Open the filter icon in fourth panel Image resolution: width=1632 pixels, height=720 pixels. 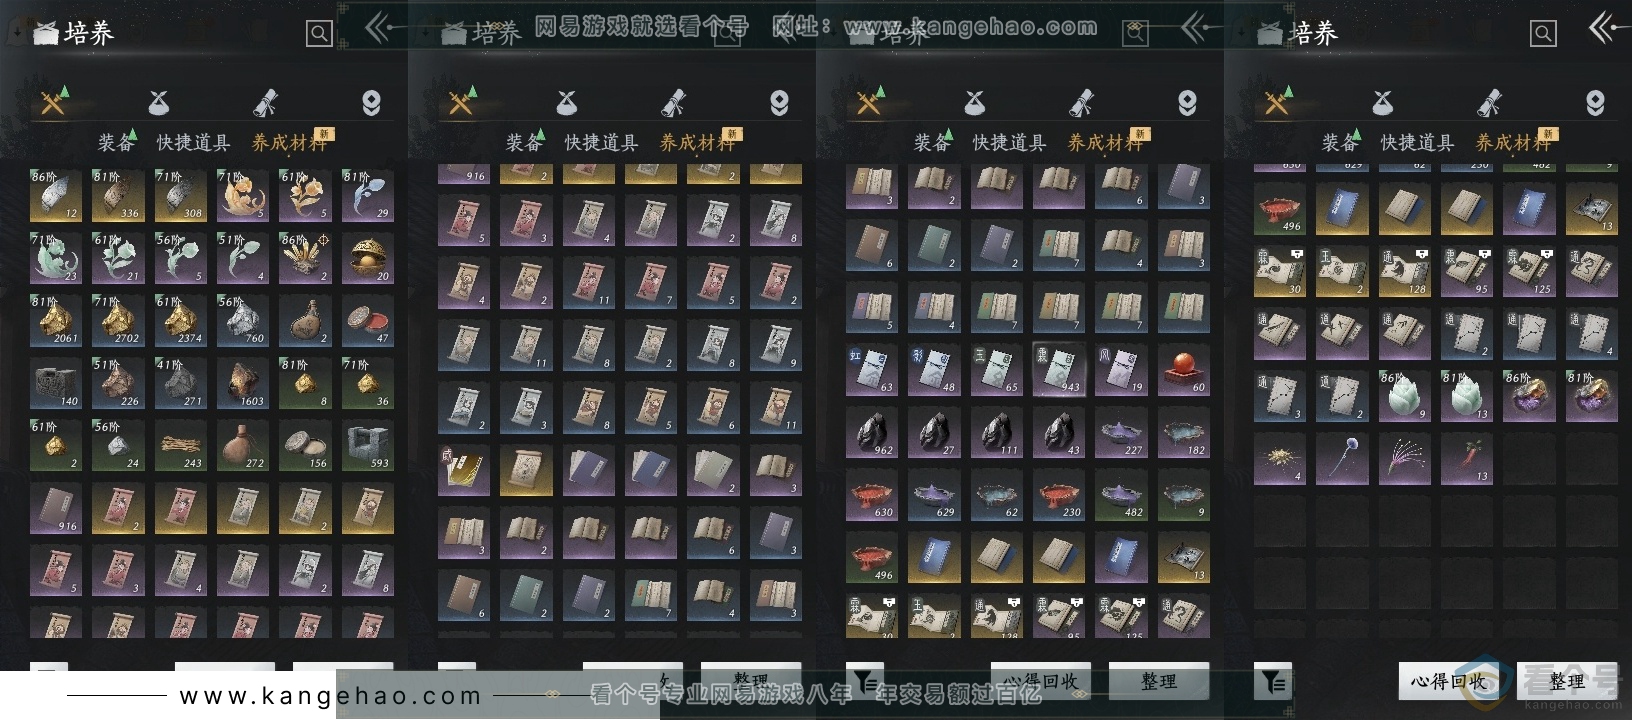point(1272,681)
